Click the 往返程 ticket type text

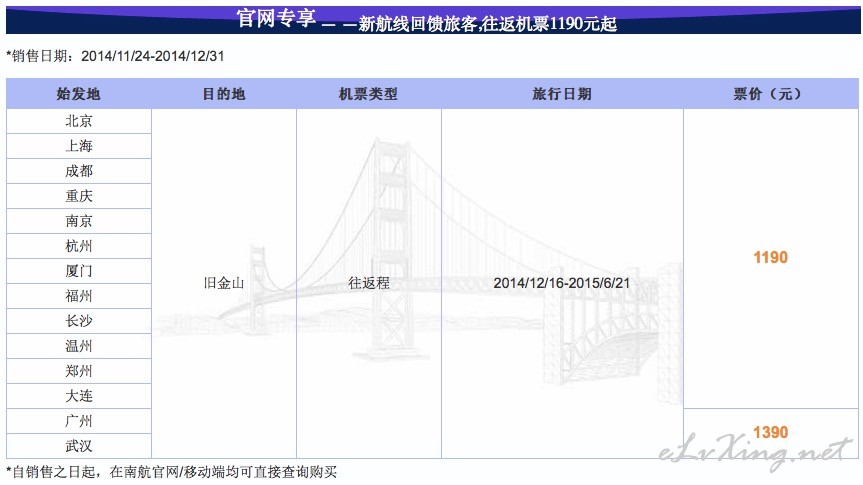(369, 283)
